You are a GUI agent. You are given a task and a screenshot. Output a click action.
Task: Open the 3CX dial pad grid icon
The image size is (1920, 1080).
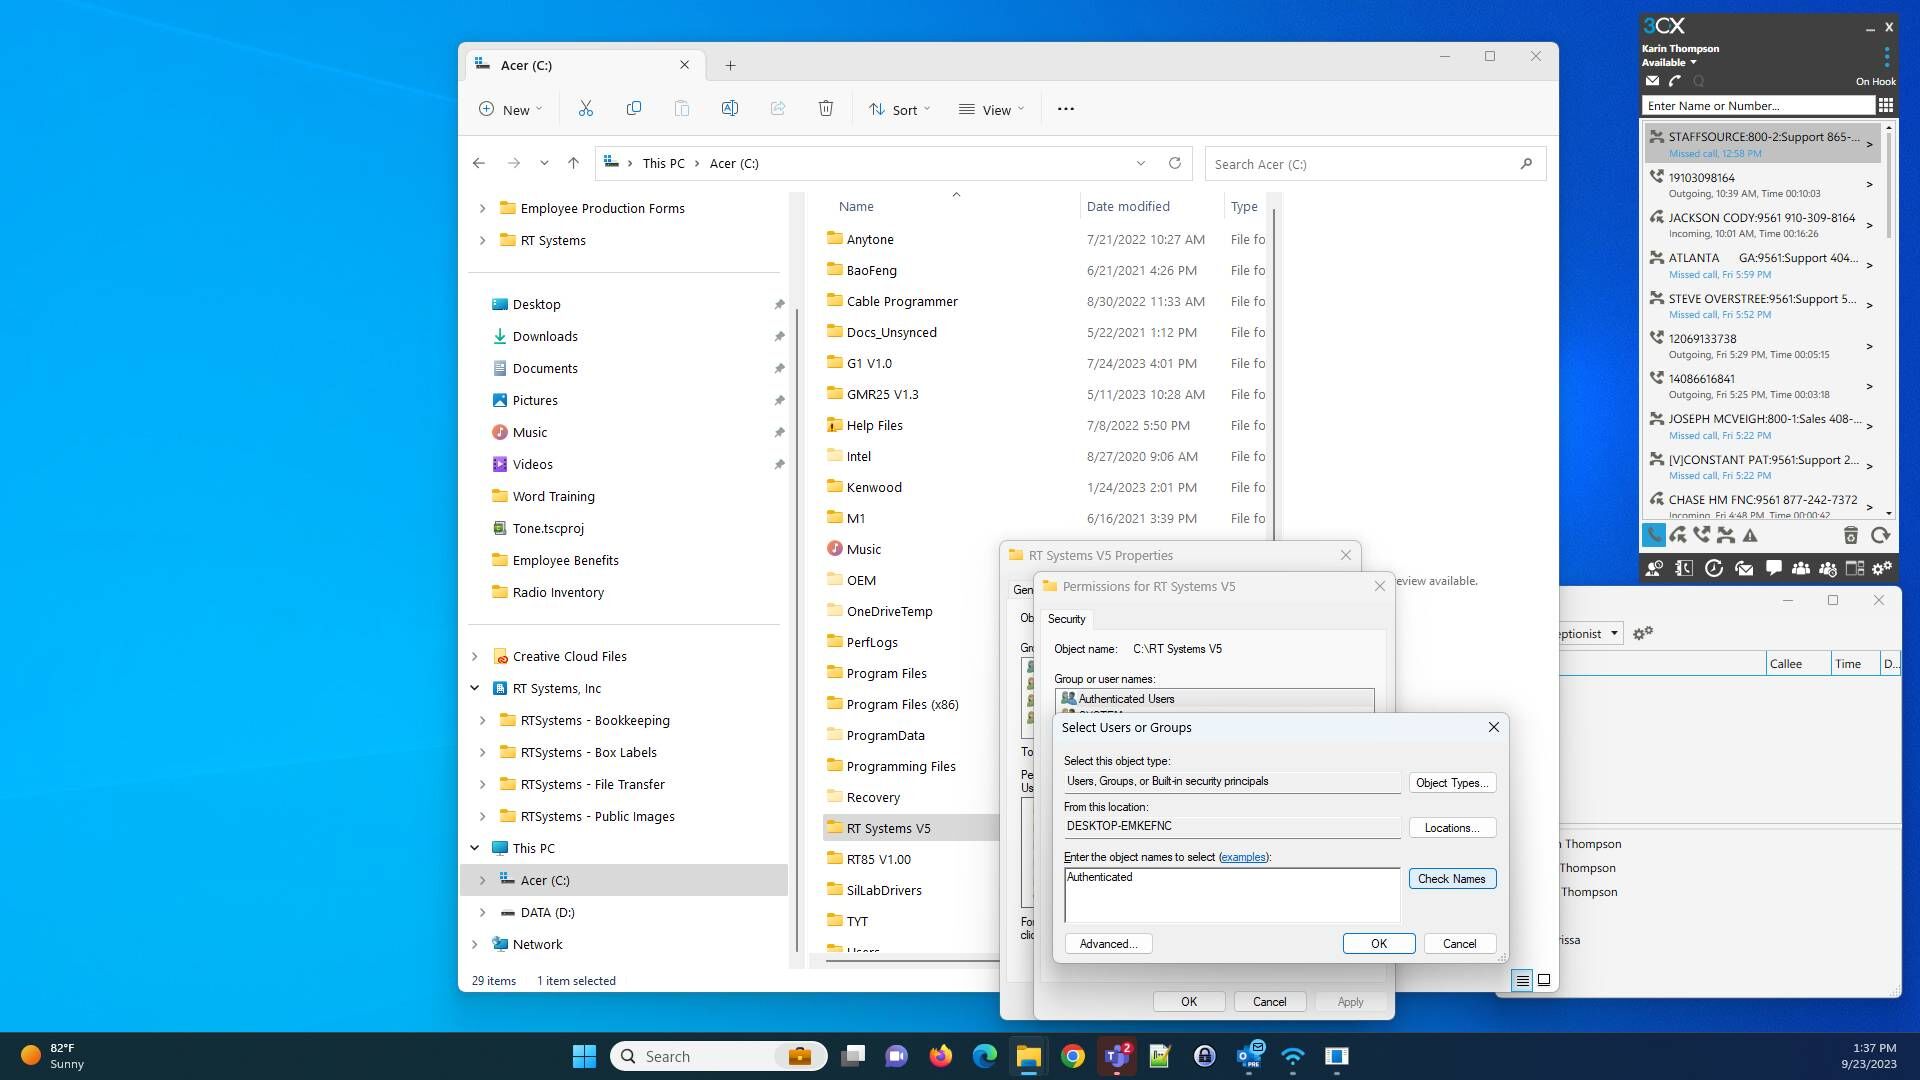1885,105
